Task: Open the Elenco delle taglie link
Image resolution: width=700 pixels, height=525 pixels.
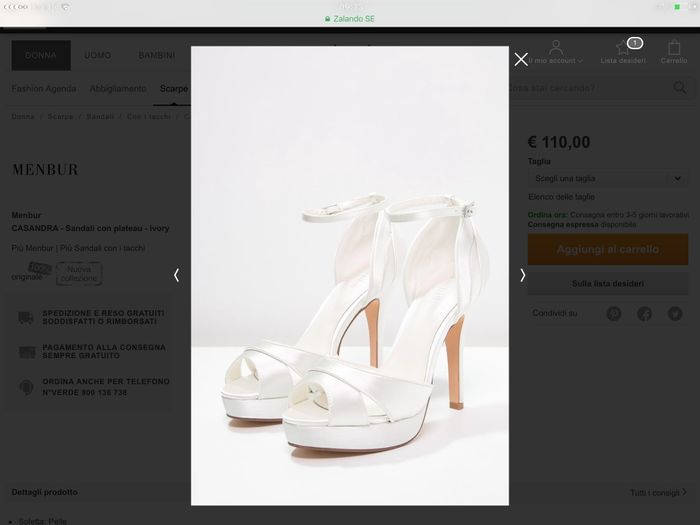Action: pos(561,197)
